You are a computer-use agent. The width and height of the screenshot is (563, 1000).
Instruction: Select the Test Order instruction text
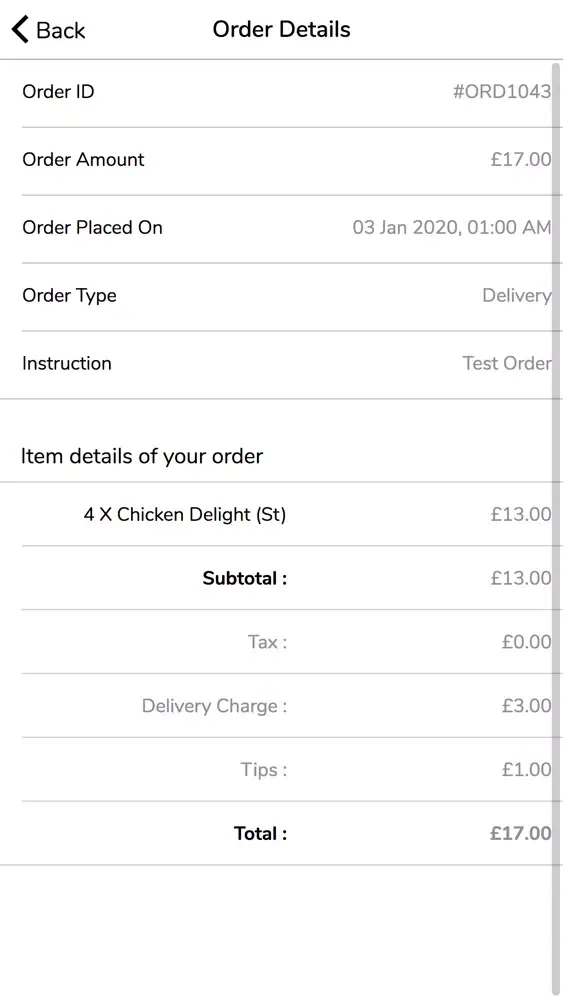(507, 363)
